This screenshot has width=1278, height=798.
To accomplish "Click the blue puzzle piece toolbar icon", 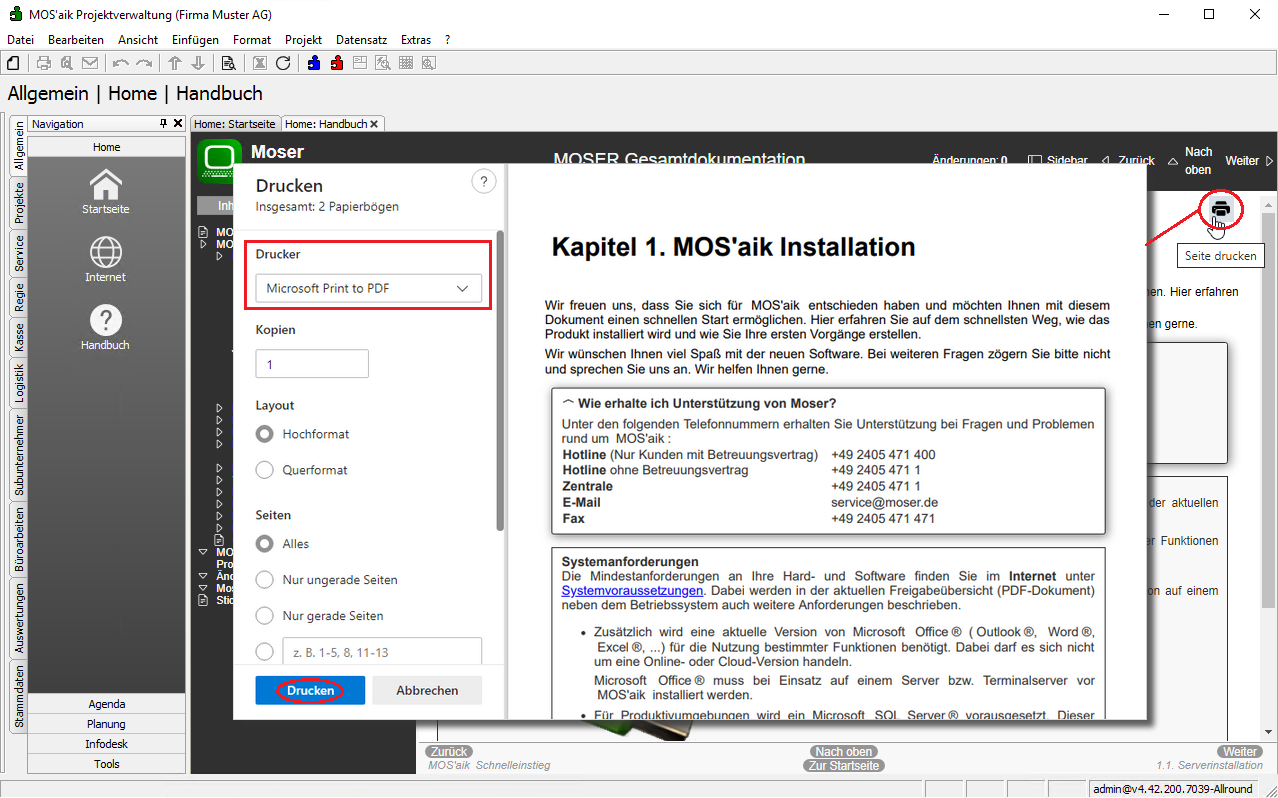I will pos(315,63).
